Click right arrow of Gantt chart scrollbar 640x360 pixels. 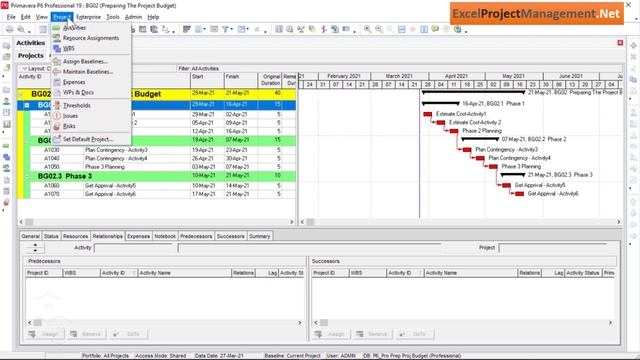619,222
